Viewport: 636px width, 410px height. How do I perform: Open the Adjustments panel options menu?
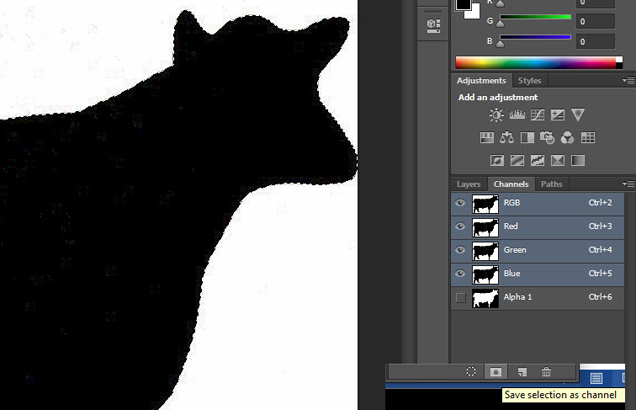(x=628, y=80)
